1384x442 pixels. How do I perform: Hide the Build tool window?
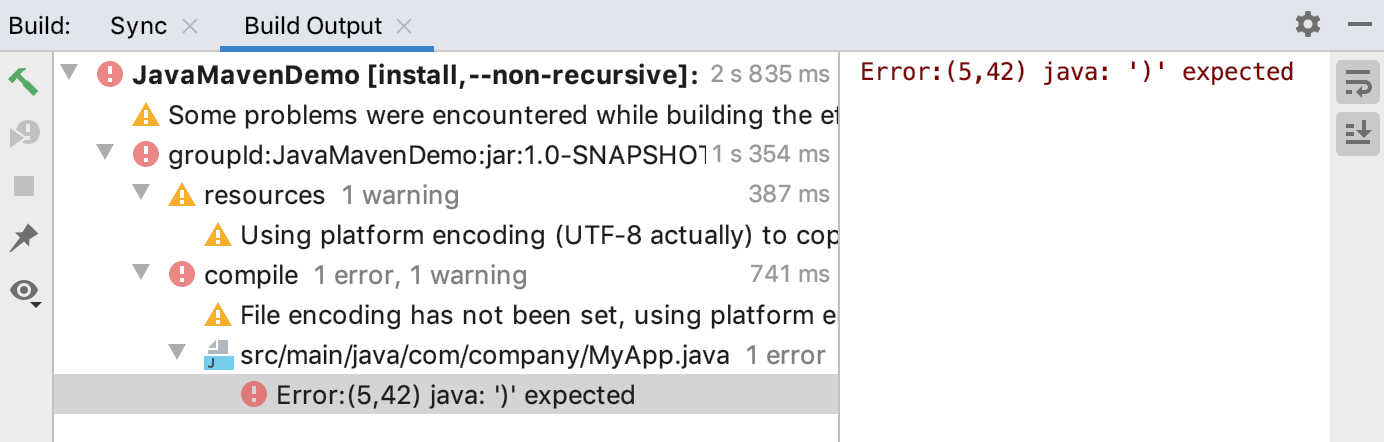(1359, 25)
